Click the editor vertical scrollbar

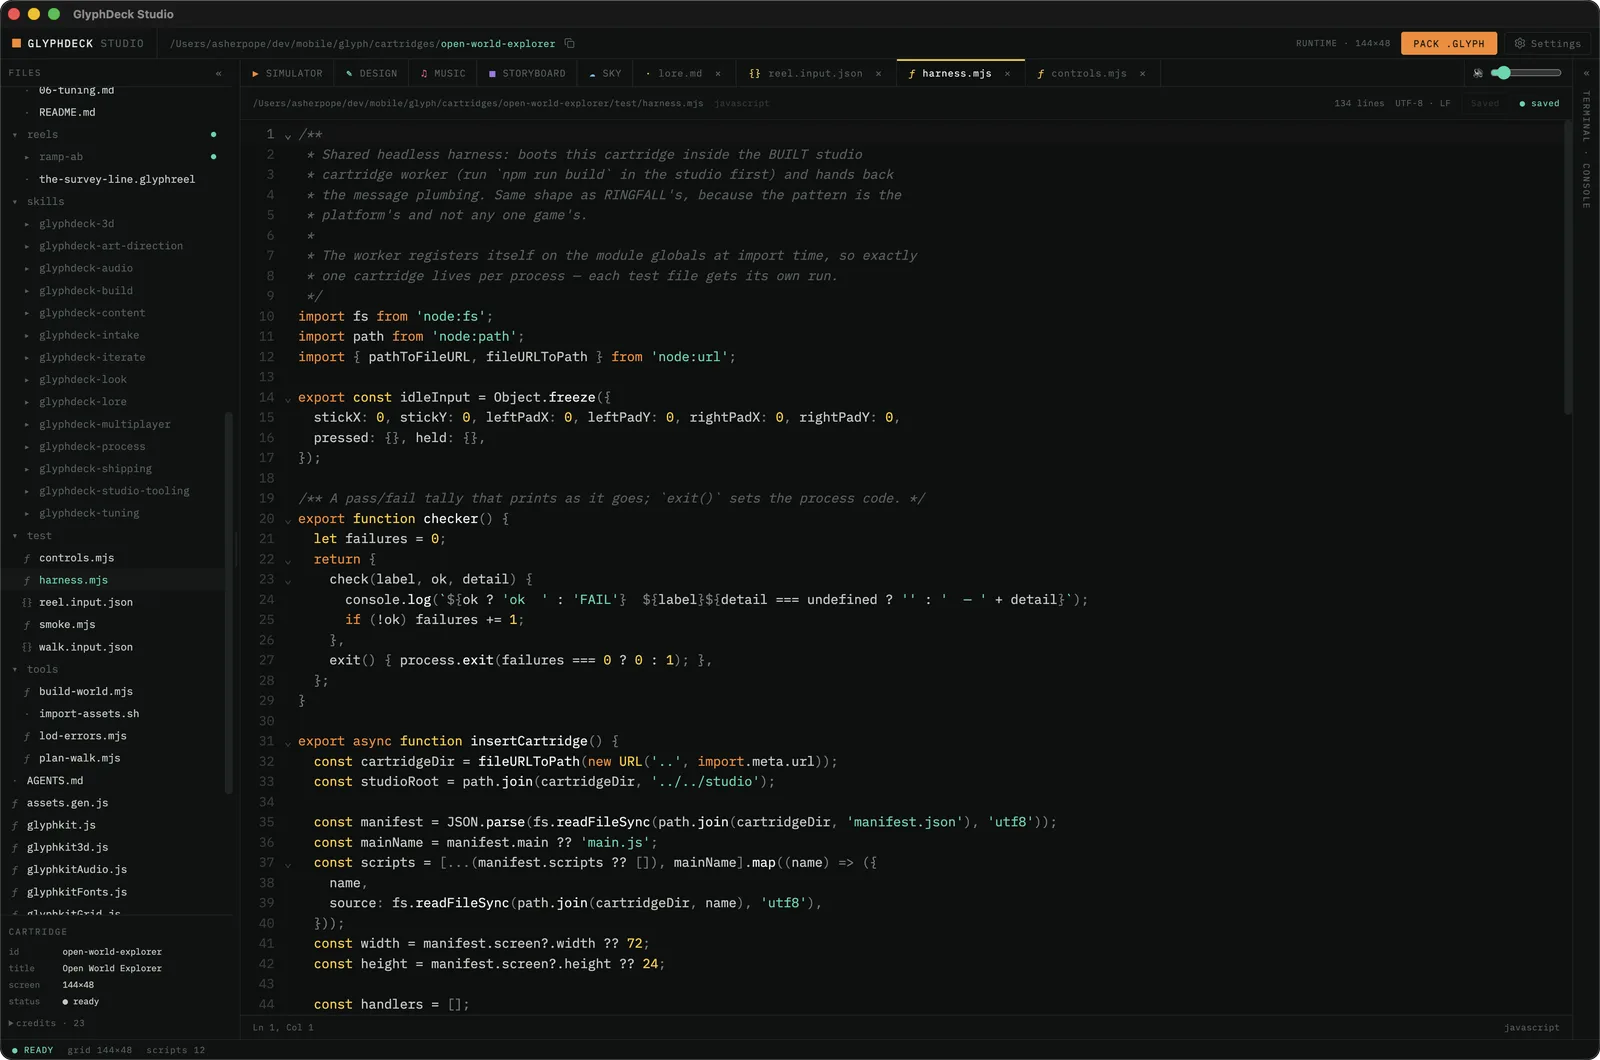tap(1567, 268)
